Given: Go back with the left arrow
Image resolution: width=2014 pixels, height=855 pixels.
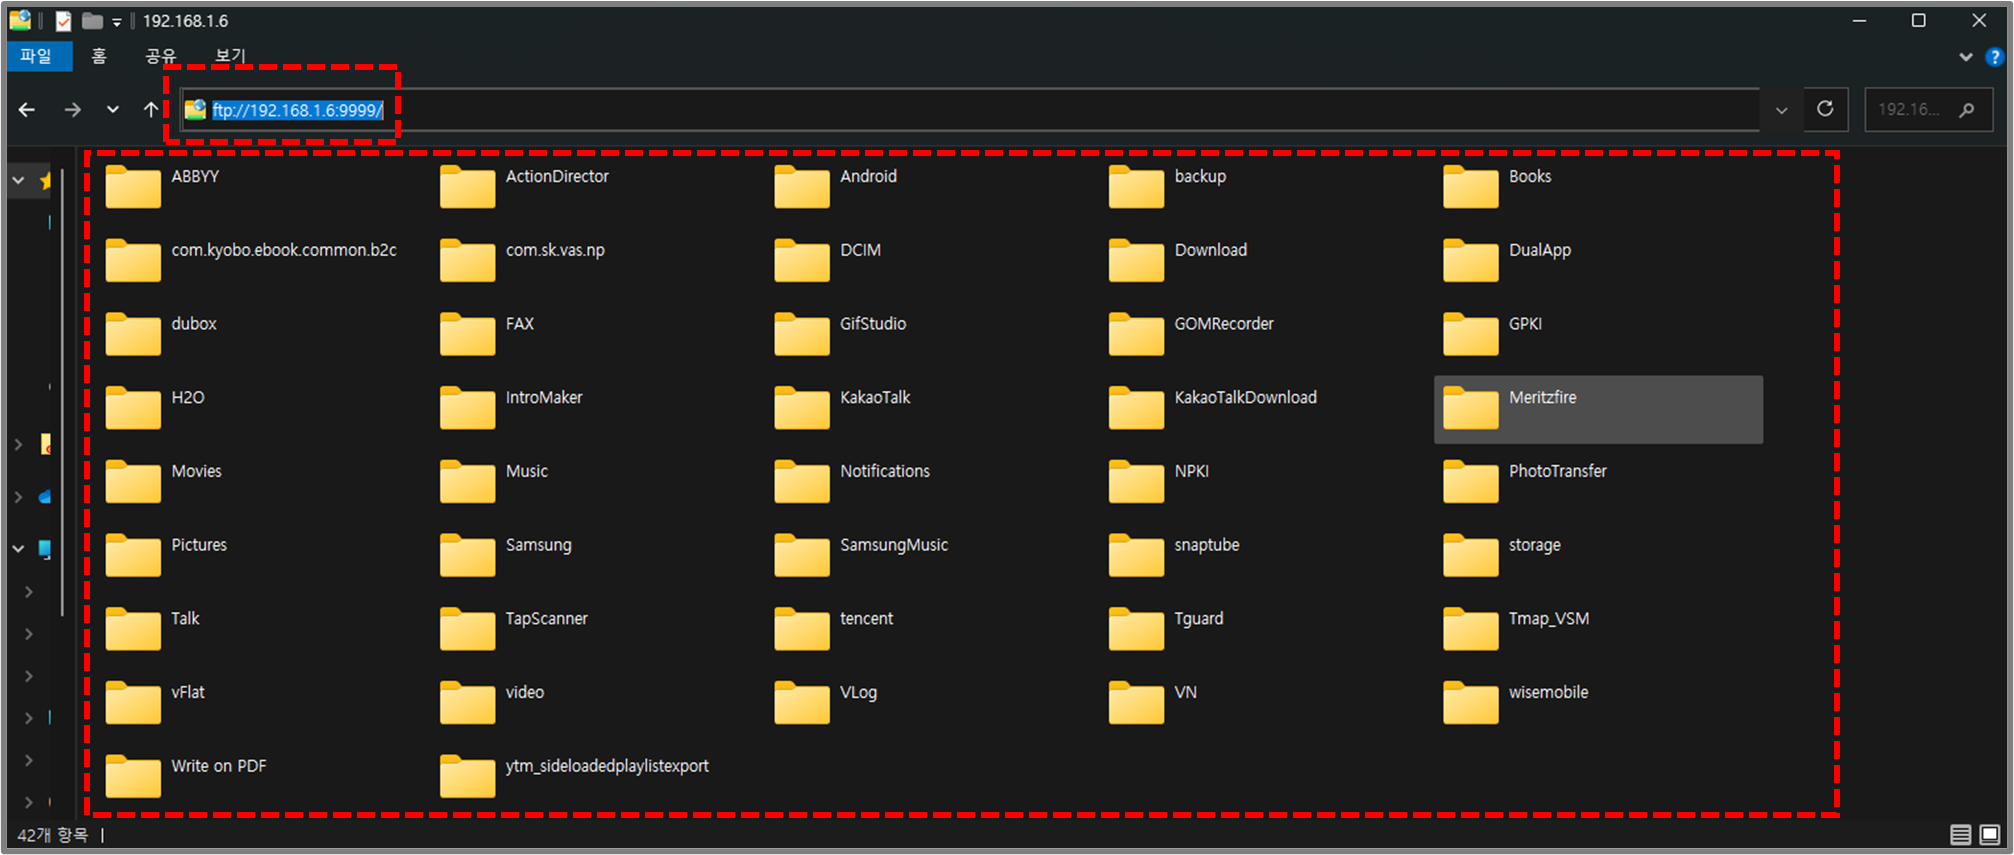Looking at the screenshot, I should pyautogui.click(x=27, y=109).
